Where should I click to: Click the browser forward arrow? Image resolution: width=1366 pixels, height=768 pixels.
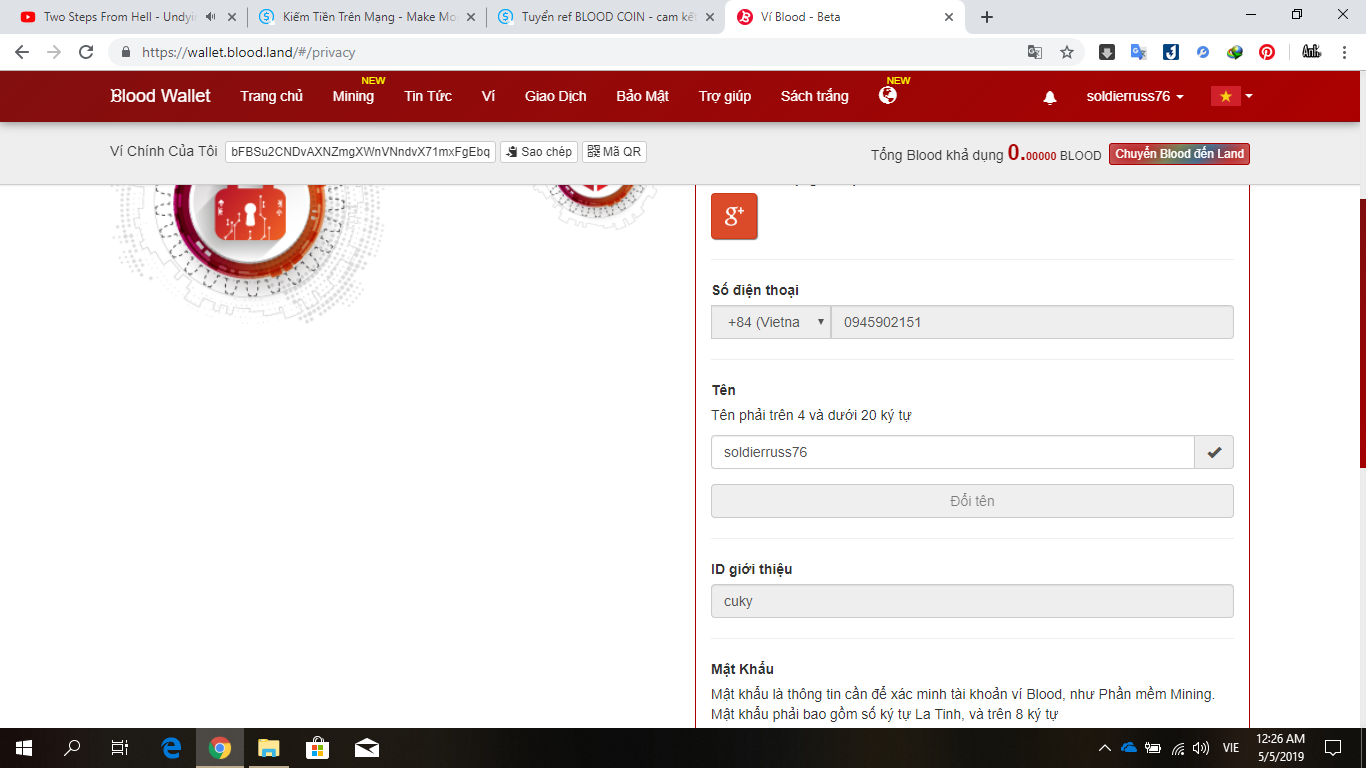tap(54, 52)
